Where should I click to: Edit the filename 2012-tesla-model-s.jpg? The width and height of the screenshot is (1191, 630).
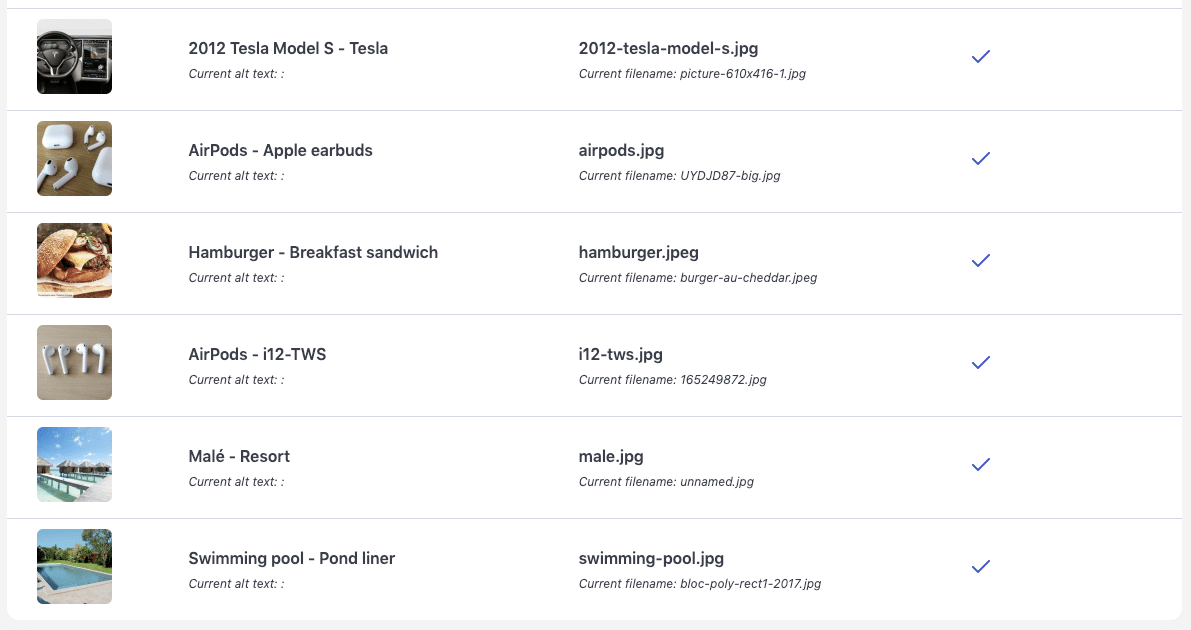668,49
